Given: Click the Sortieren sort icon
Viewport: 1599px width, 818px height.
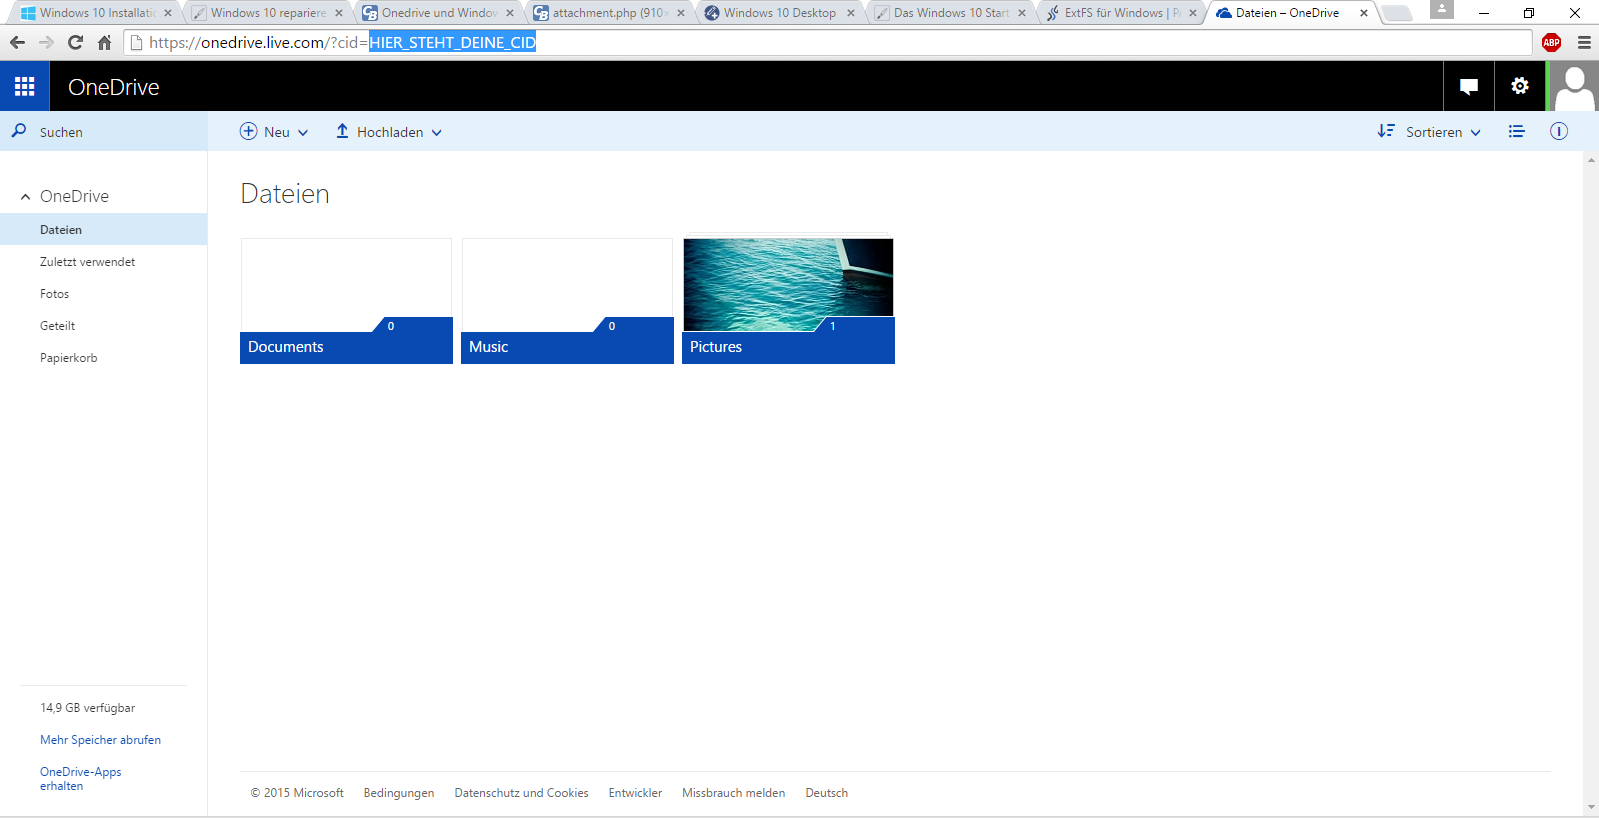Looking at the screenshot, I should tap(1386, 131).
